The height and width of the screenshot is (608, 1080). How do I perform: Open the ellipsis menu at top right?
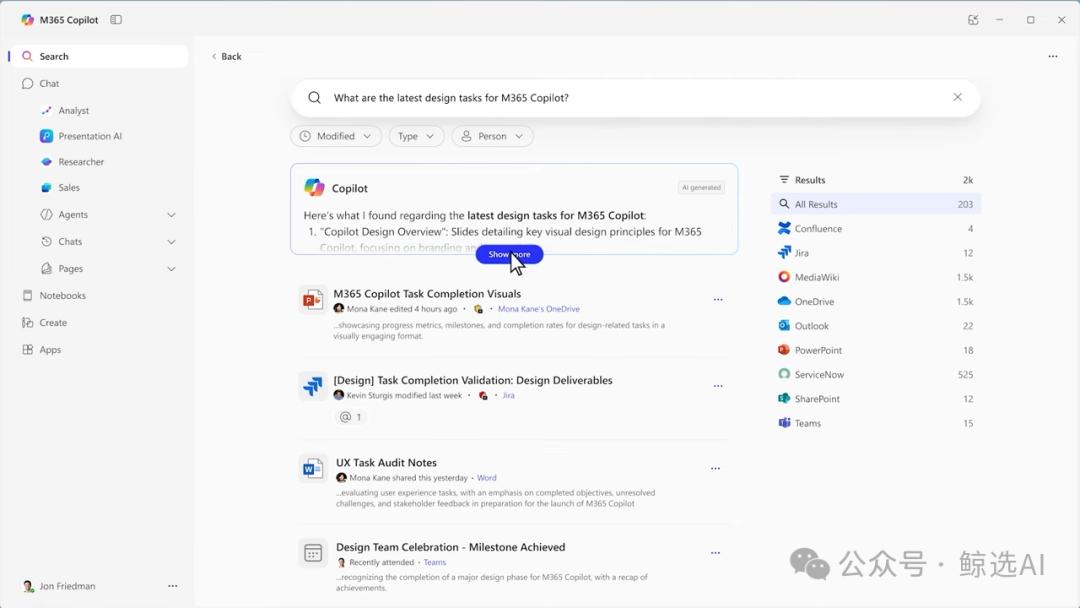1055,56
